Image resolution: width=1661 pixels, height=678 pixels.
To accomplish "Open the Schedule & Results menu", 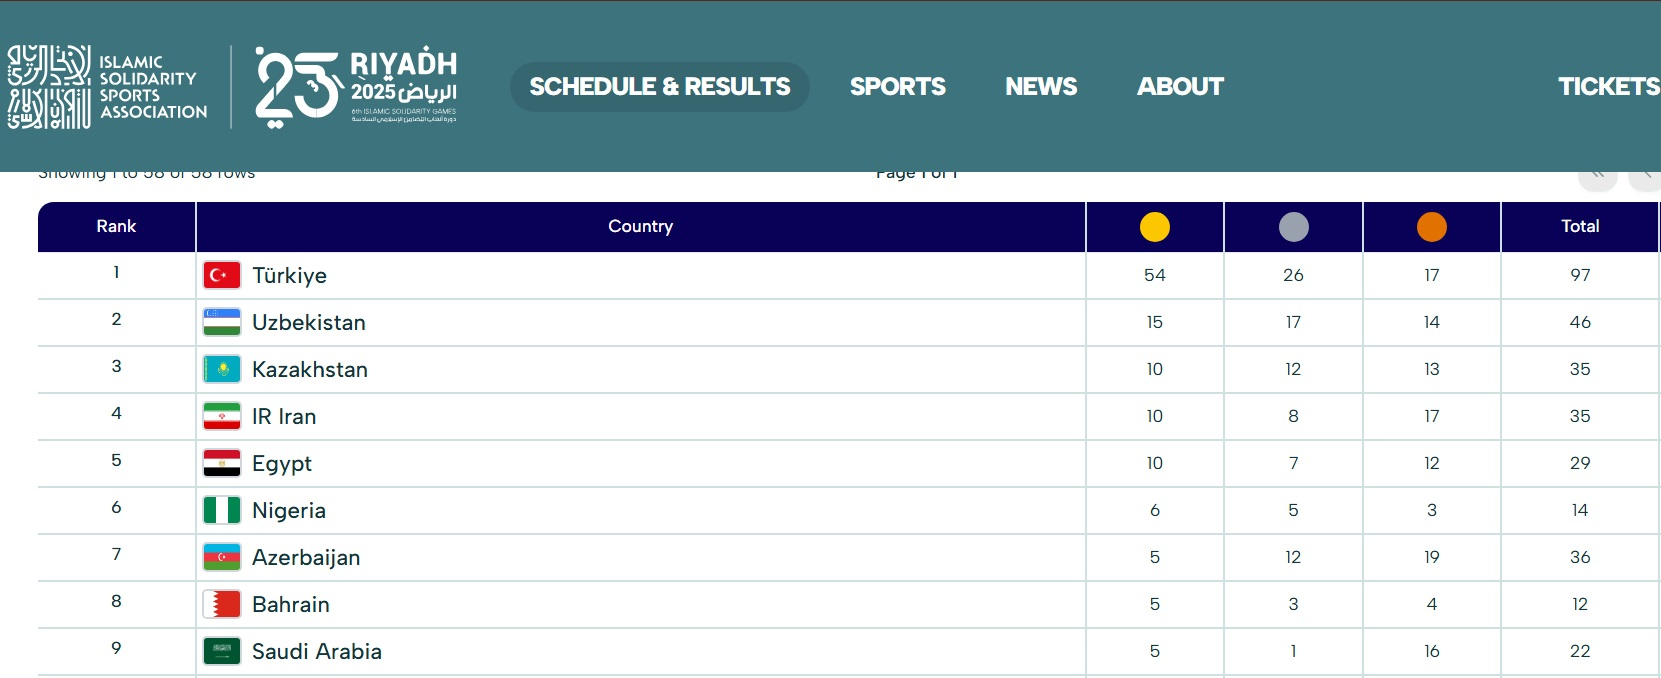I will tap(660, 87).
